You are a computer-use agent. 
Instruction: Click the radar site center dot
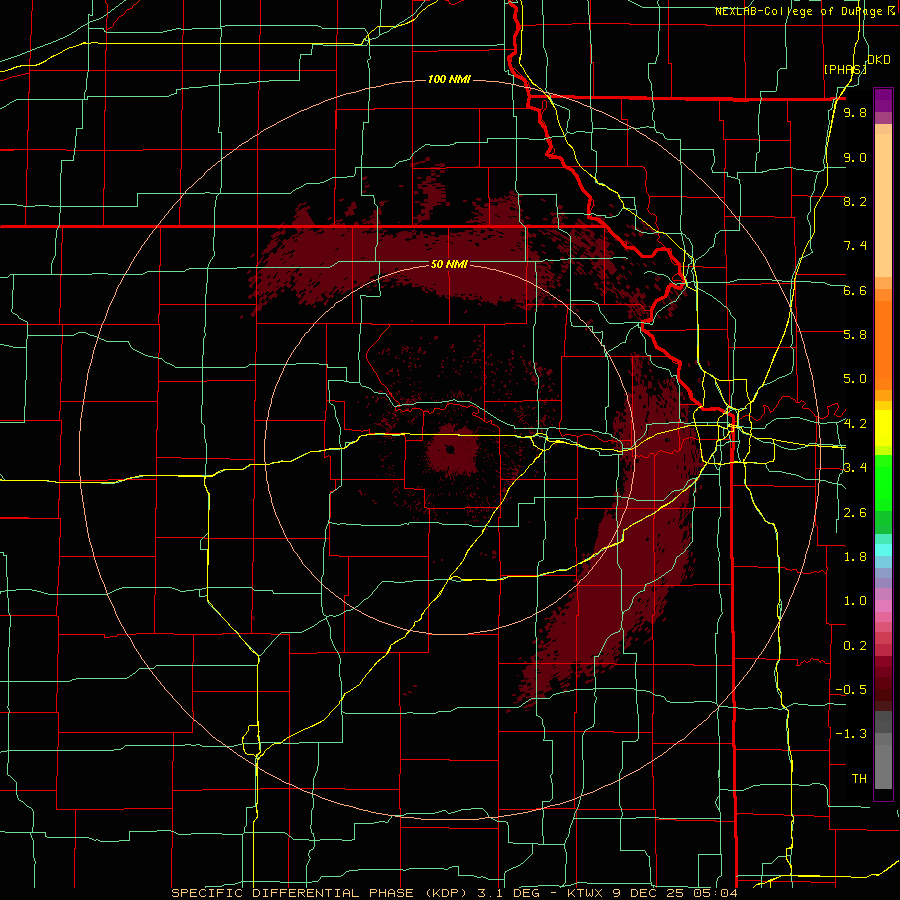(x=450, y=450)
